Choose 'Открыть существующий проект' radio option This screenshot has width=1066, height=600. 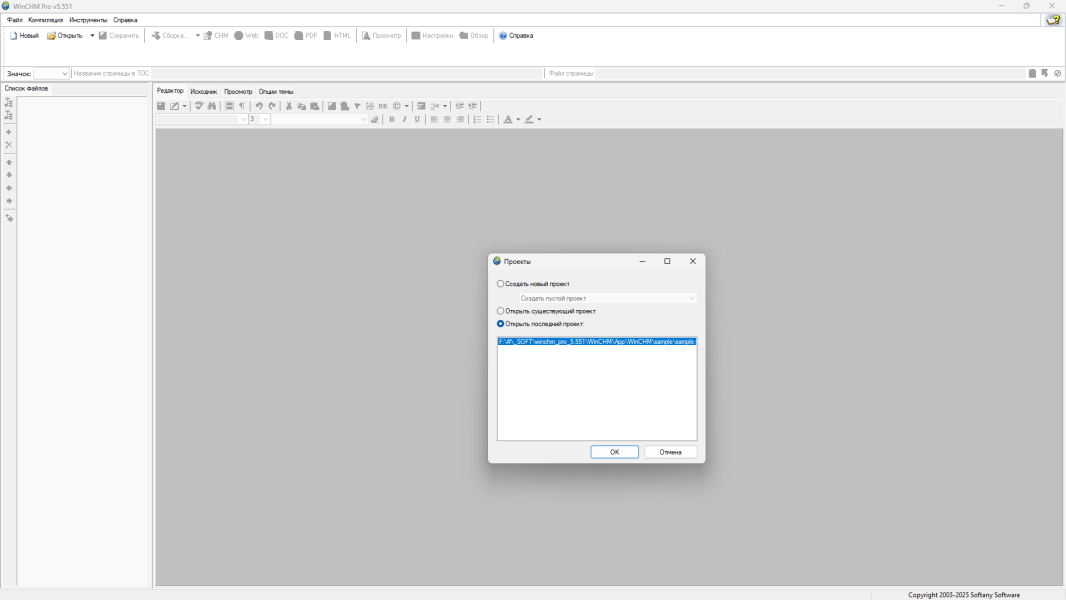[x=501, y=311]
